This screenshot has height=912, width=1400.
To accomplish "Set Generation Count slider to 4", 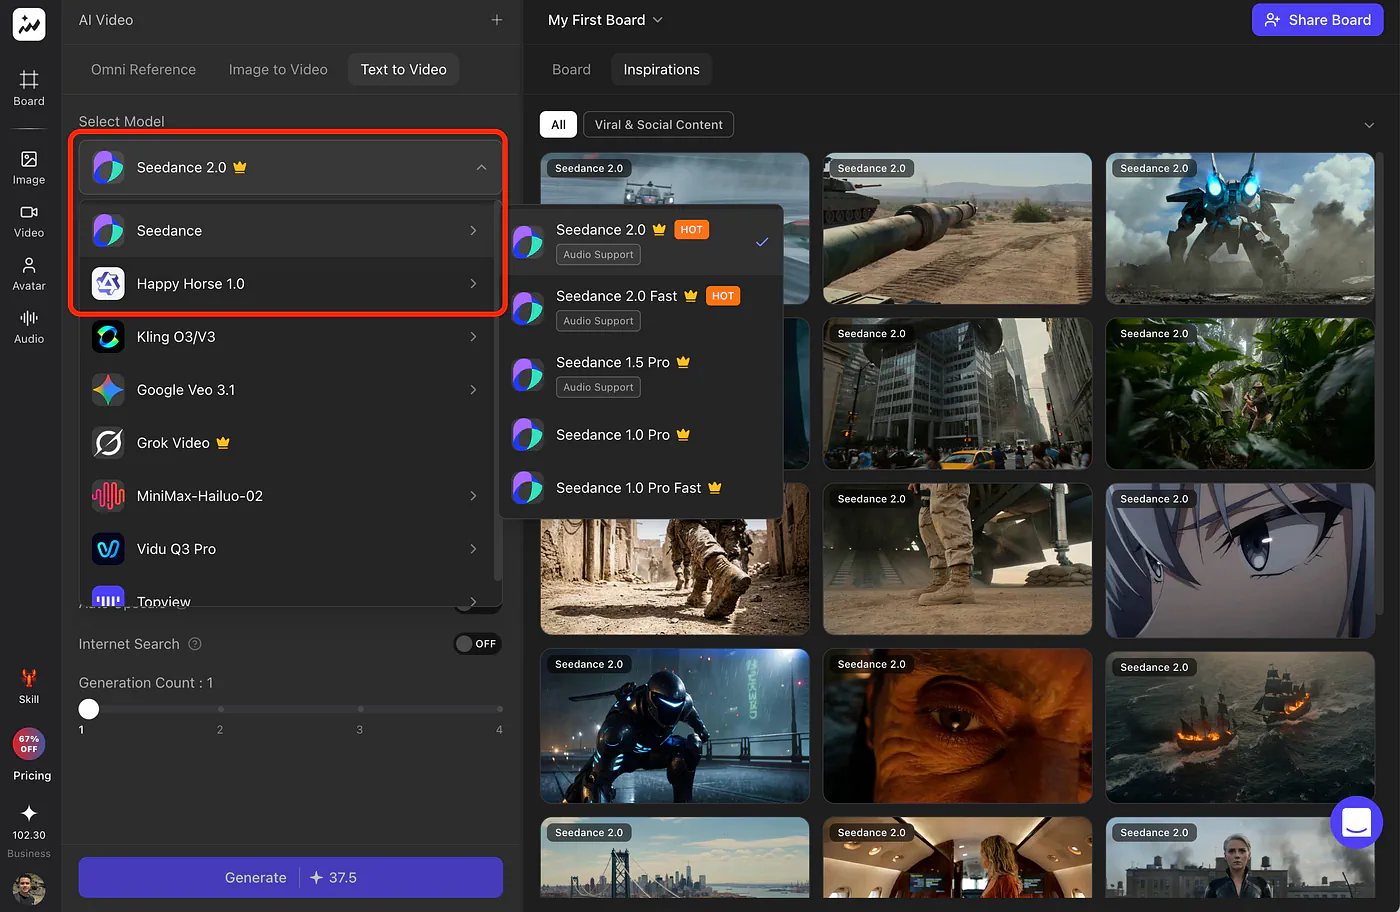I will click(499, 709).
